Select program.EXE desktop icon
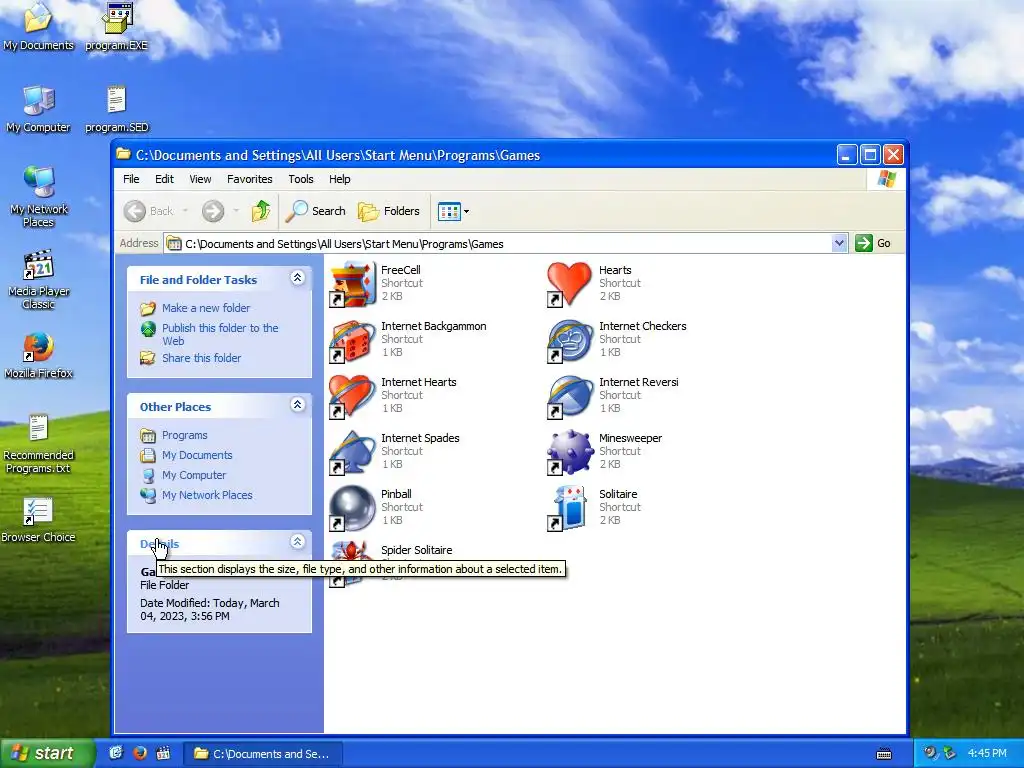1024x768 pixels. click(116, 26)
